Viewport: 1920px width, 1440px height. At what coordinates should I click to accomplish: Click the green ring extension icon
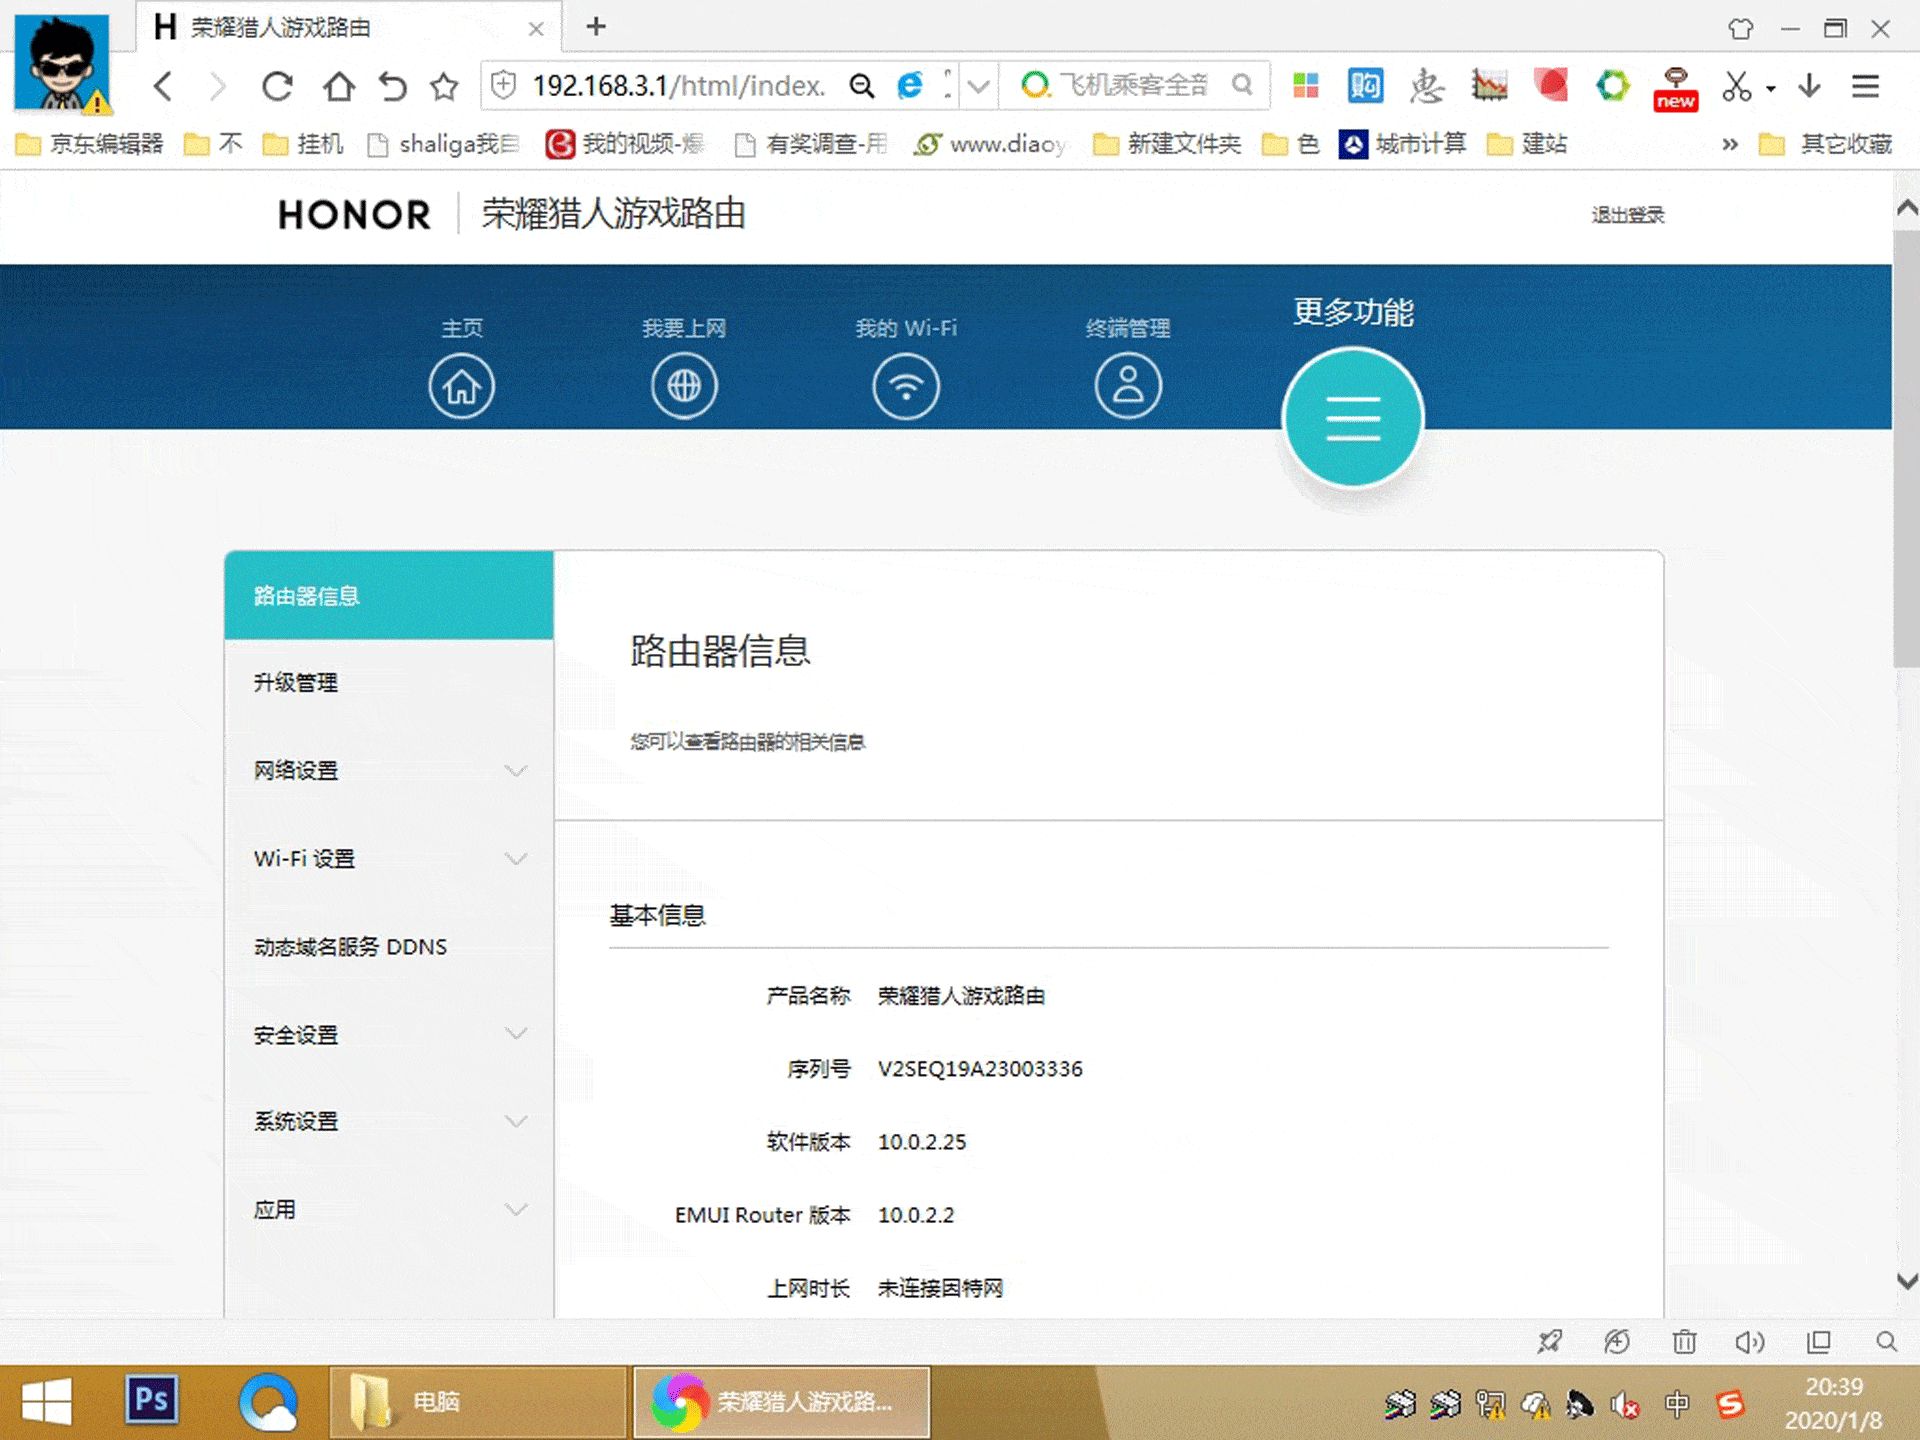tap(1612, 86)
